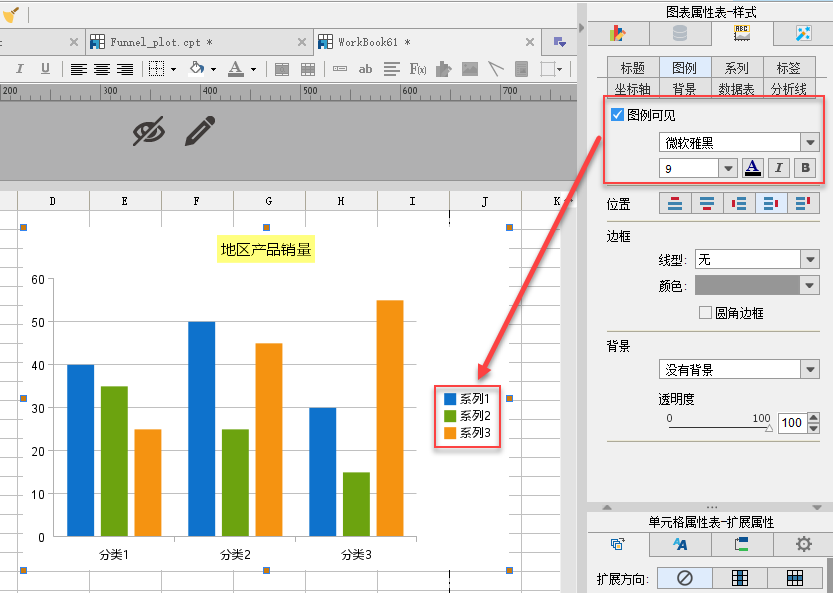Open the chart data database icon tab
Viewport: 833px width, 593px height.
point(680,33)
